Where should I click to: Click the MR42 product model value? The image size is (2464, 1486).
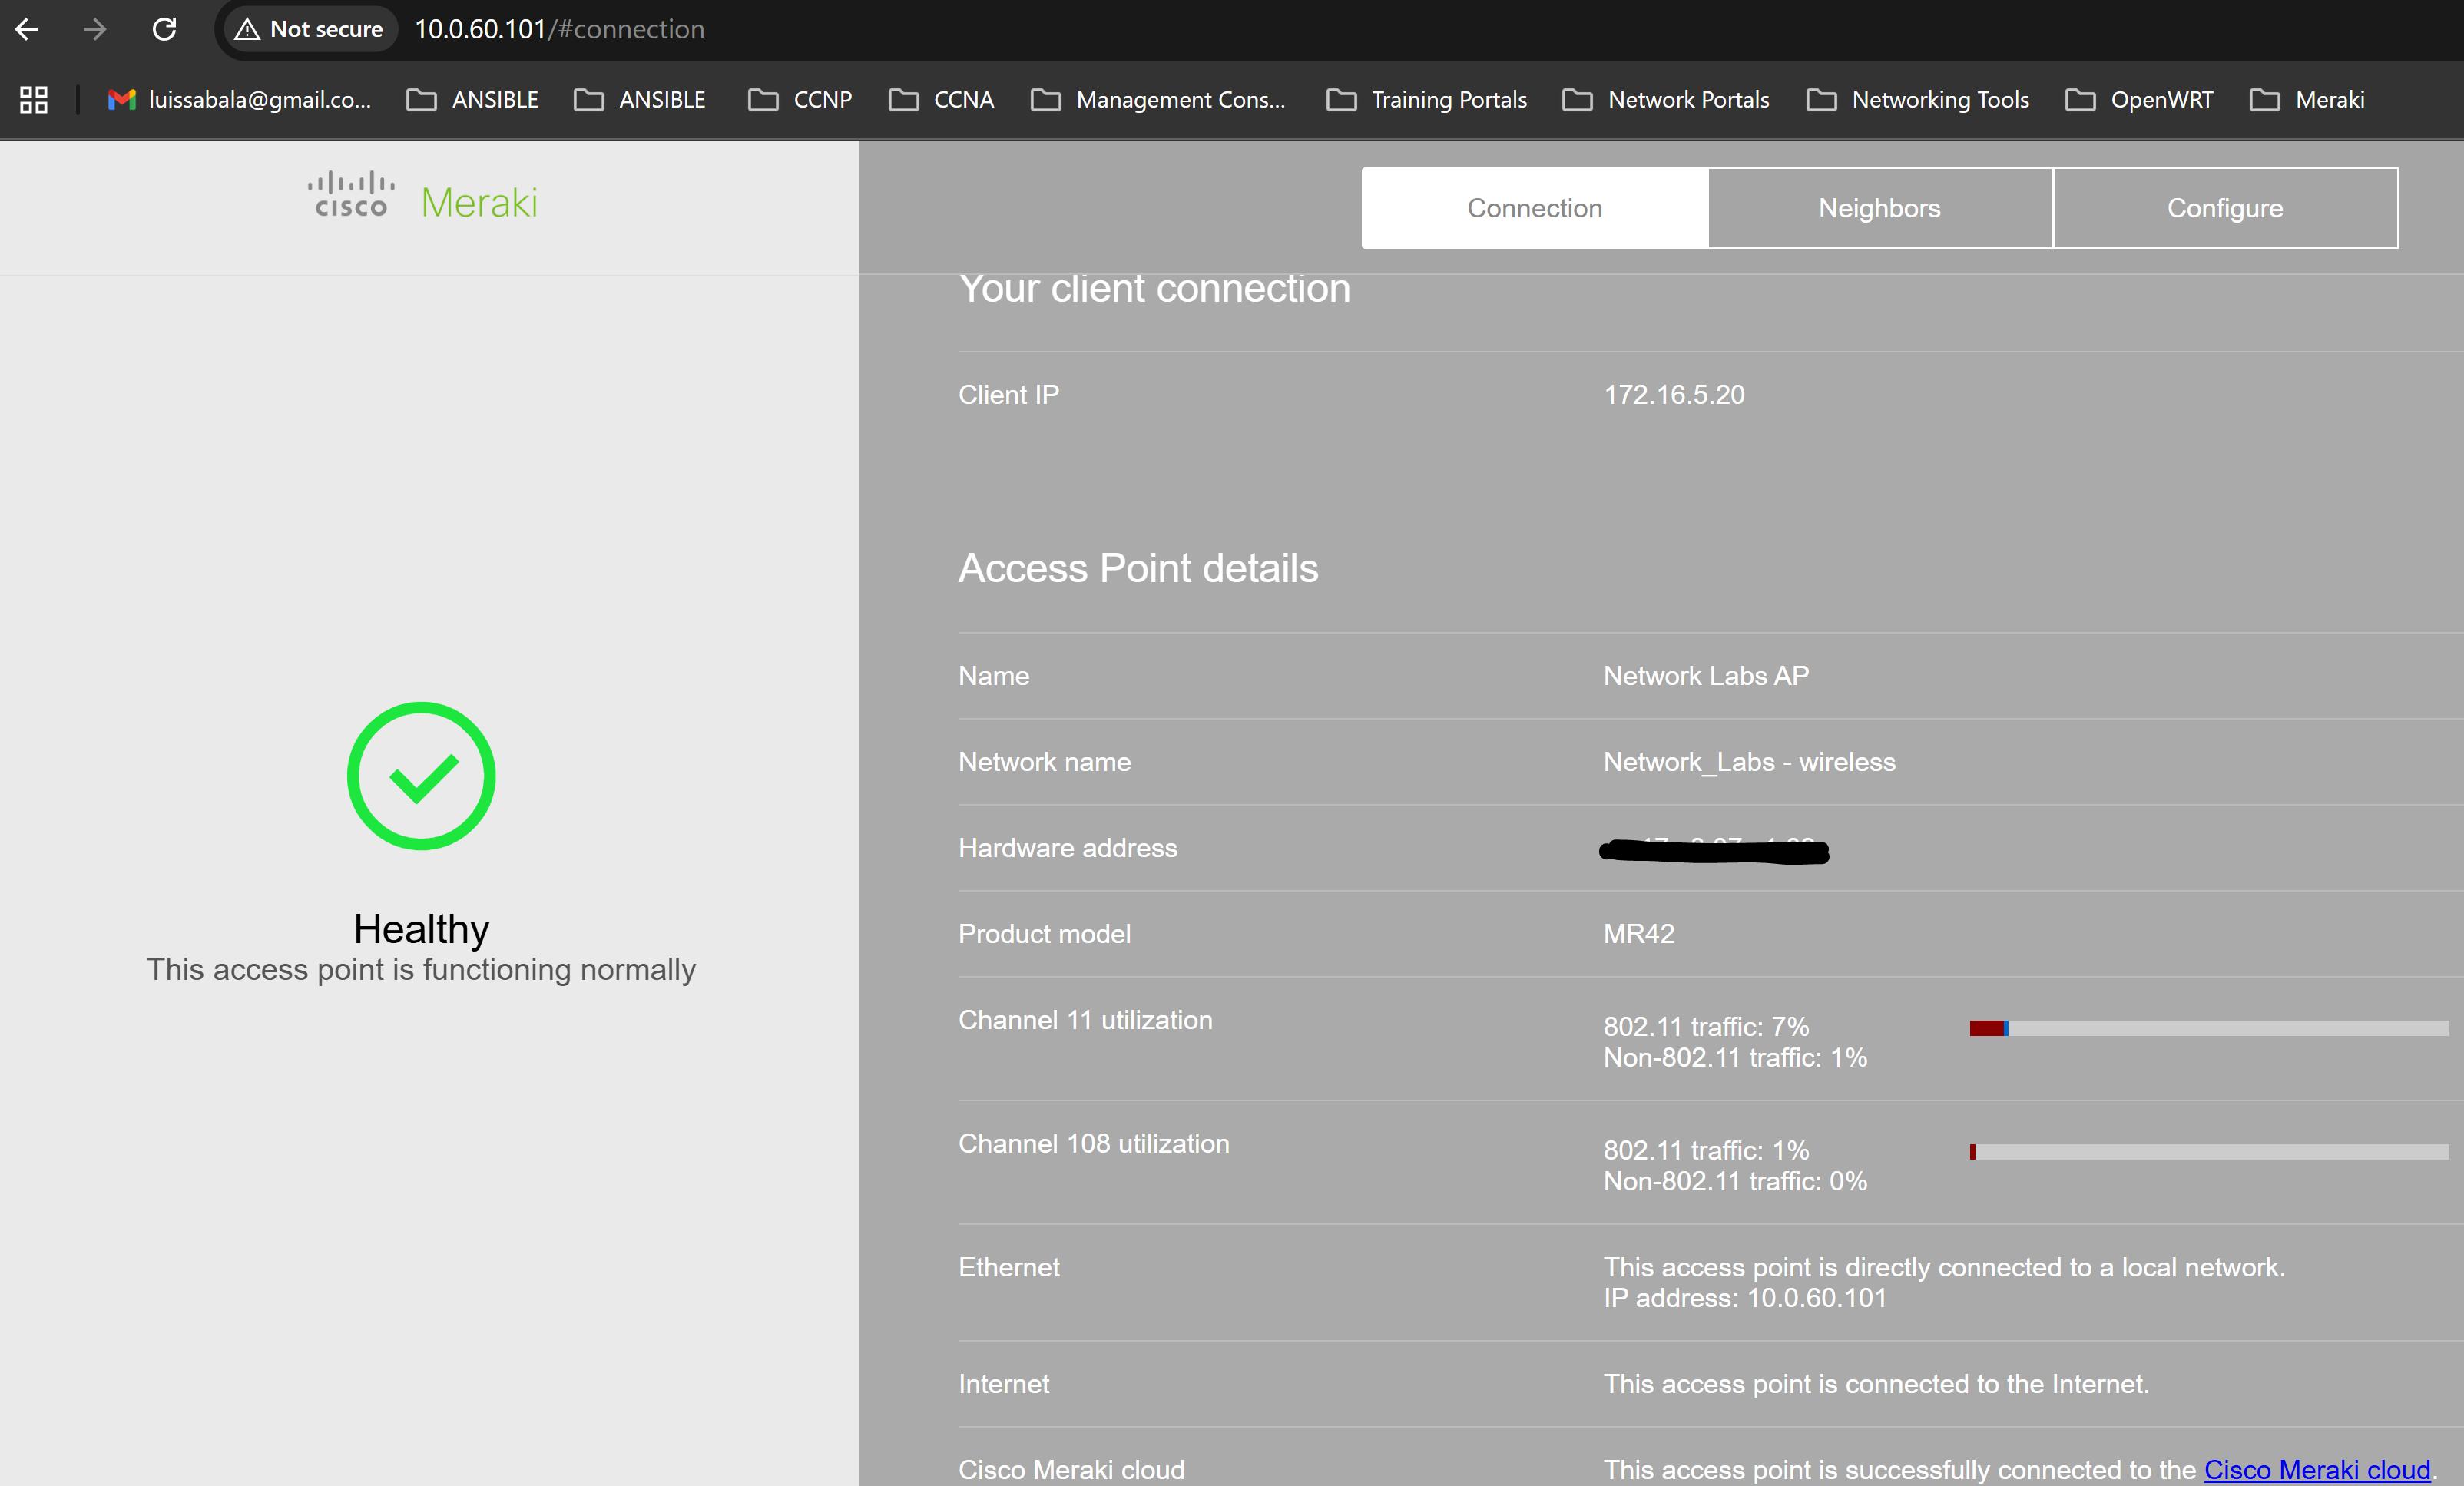[1638, 934]
